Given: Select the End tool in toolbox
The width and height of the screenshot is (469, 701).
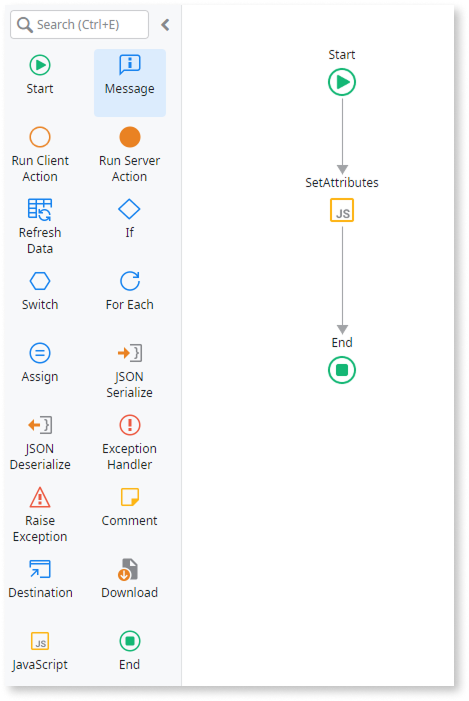Looking at the screenshot, I should point(130,650).
